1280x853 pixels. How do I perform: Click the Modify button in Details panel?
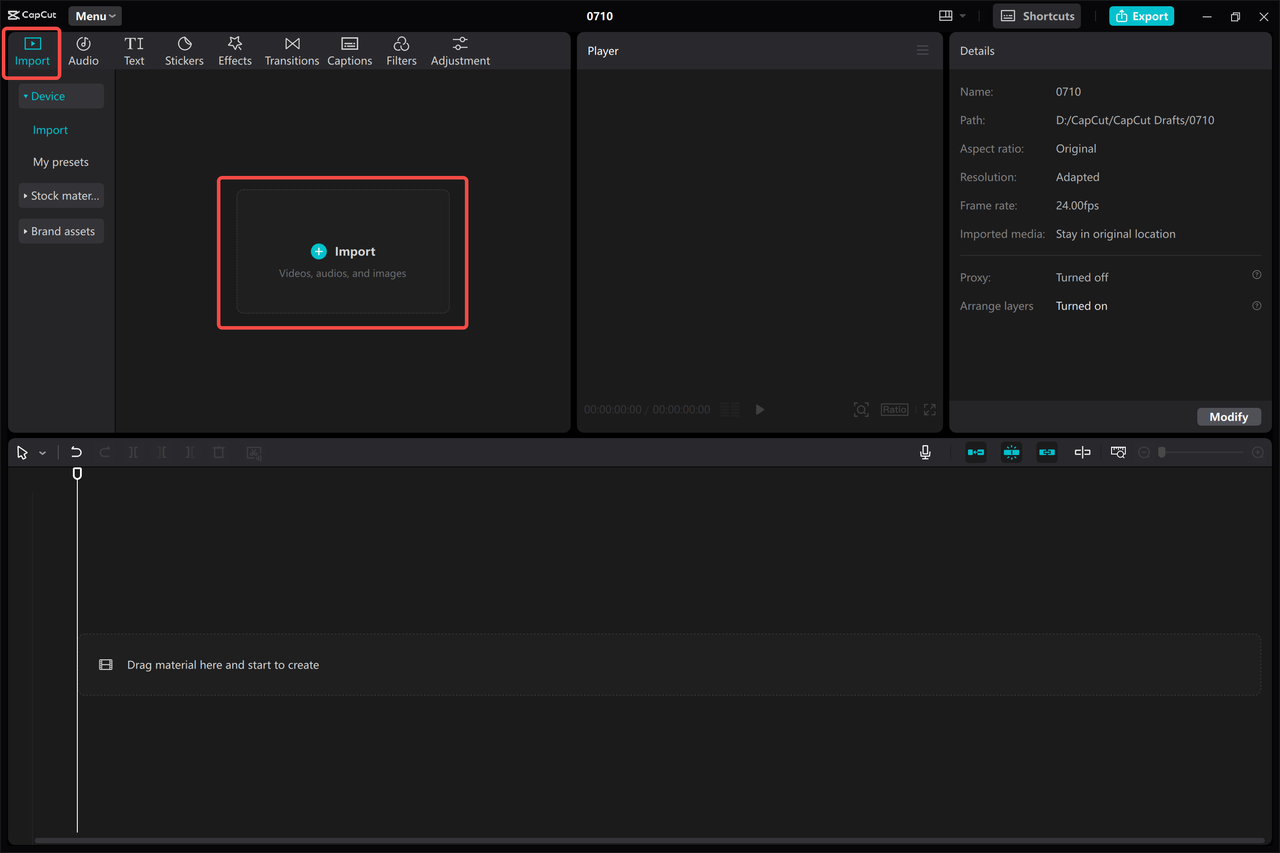(x=1229, y=416)
